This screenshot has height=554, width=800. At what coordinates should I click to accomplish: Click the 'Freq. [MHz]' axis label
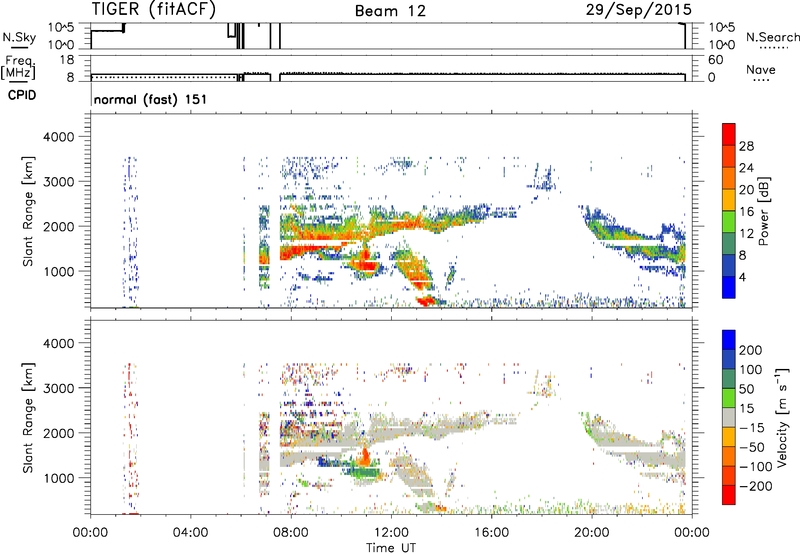(19, 68)
